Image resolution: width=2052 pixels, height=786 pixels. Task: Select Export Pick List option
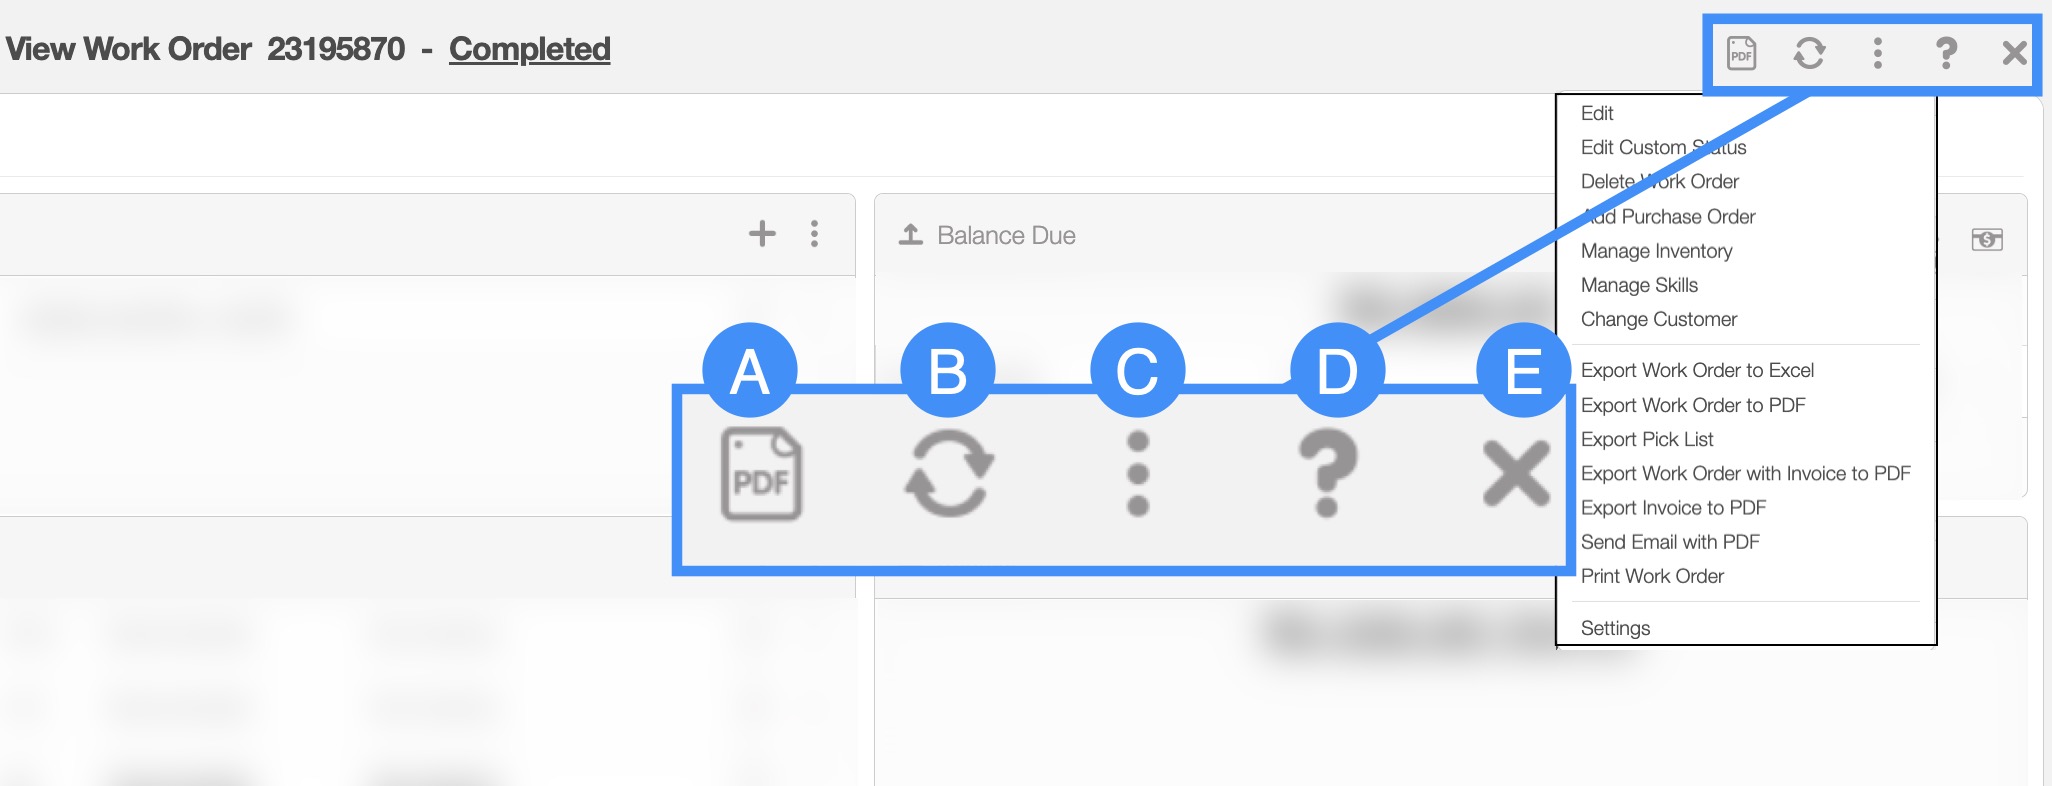[x=1646, y=439]
